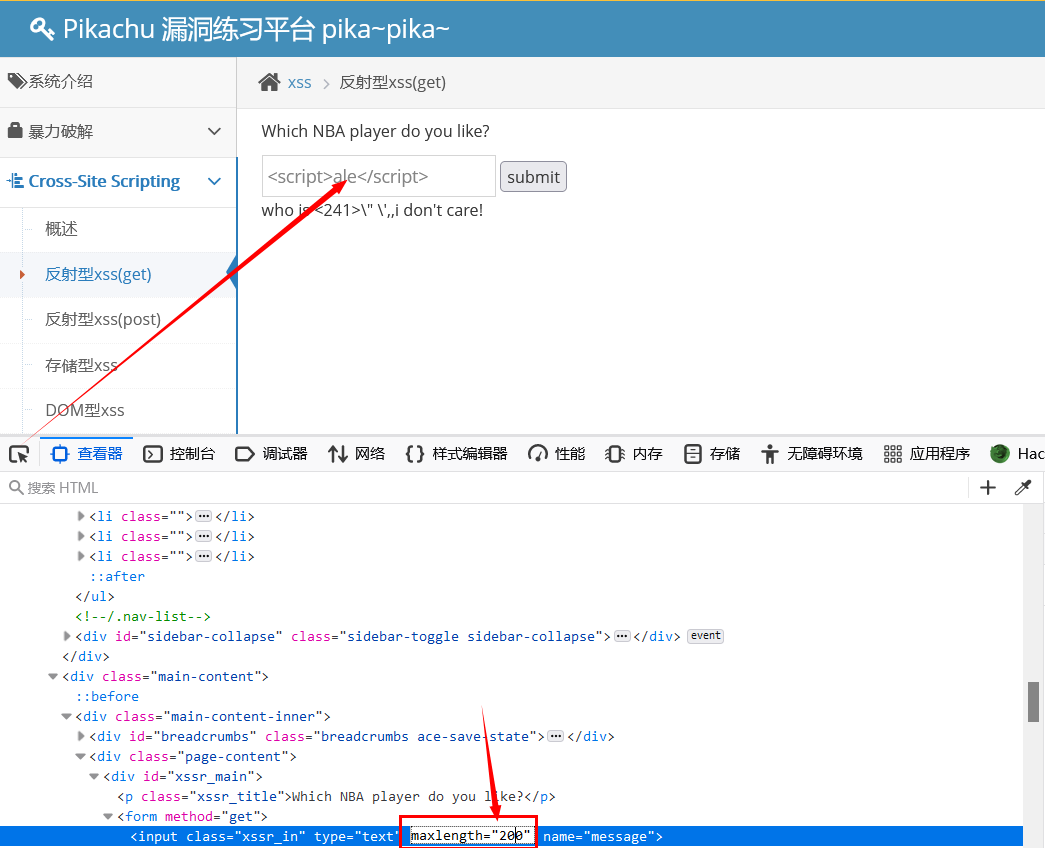Click the devtools vertical scrollbar thumb

pos(1033,702)
